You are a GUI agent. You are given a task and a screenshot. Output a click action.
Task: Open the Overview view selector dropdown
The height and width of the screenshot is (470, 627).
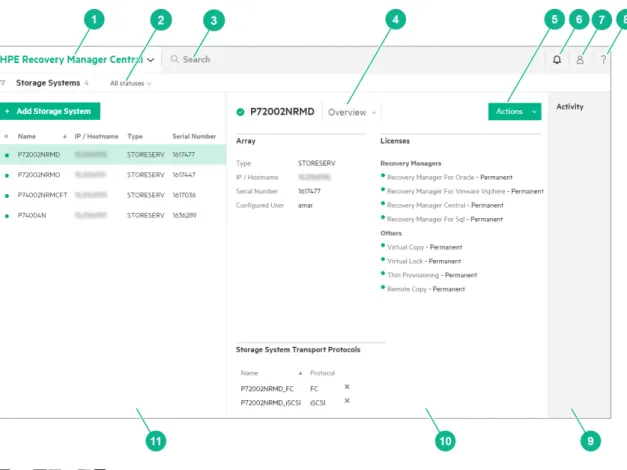[x=352, y=112]
